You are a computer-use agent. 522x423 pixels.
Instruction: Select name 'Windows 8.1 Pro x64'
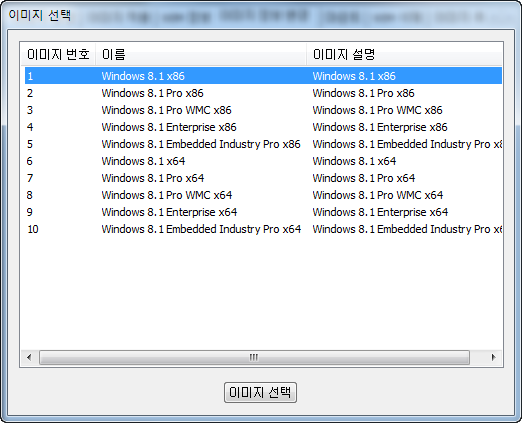pos(153,178)
